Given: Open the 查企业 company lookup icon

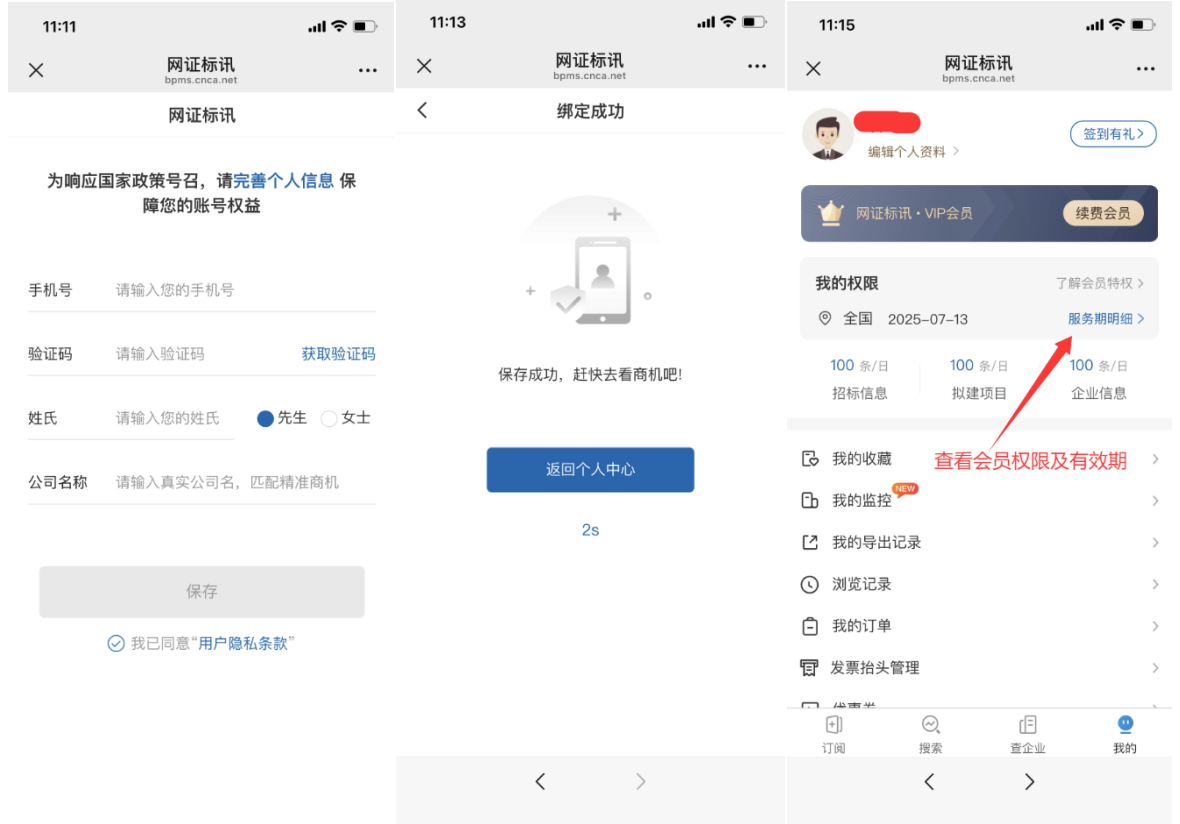Looking at the screenshot, I should coord(1027,726).
